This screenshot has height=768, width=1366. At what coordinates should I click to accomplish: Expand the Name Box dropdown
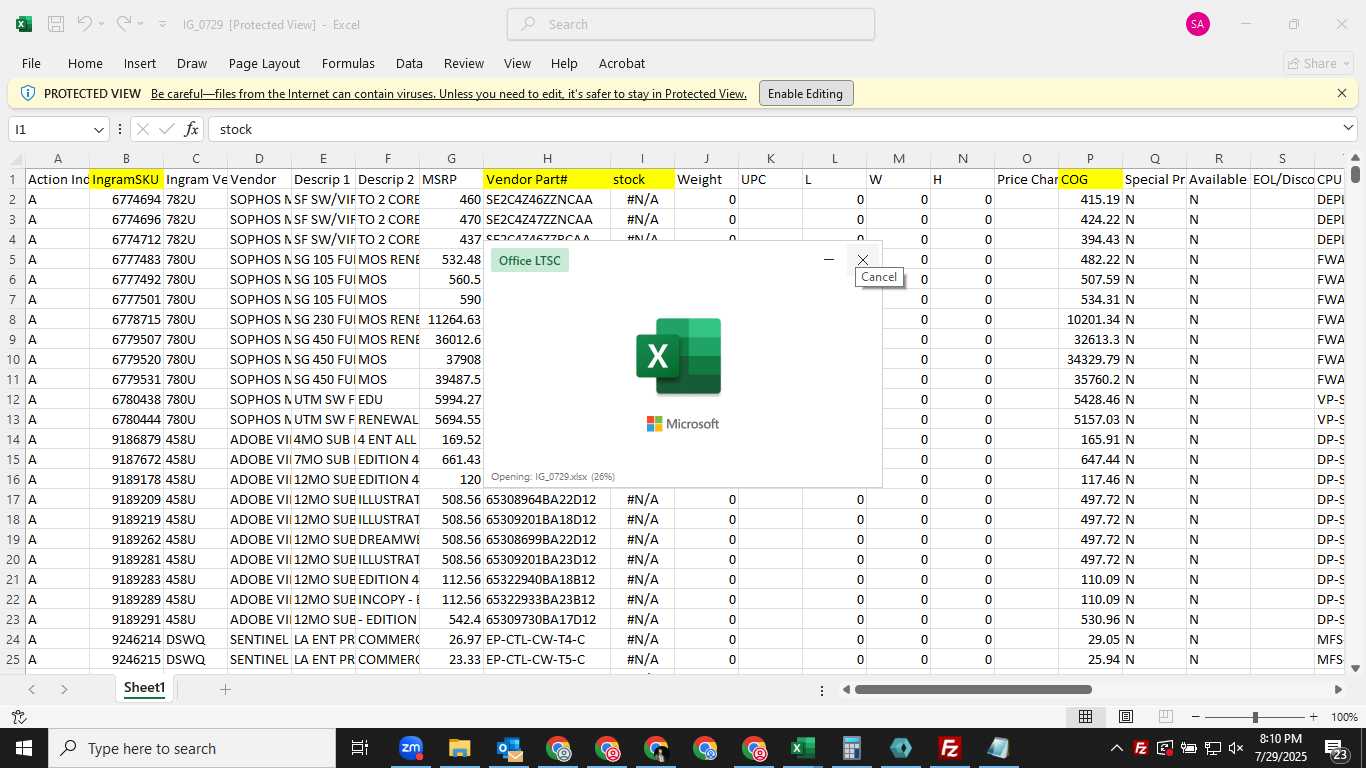click(99, 129)
